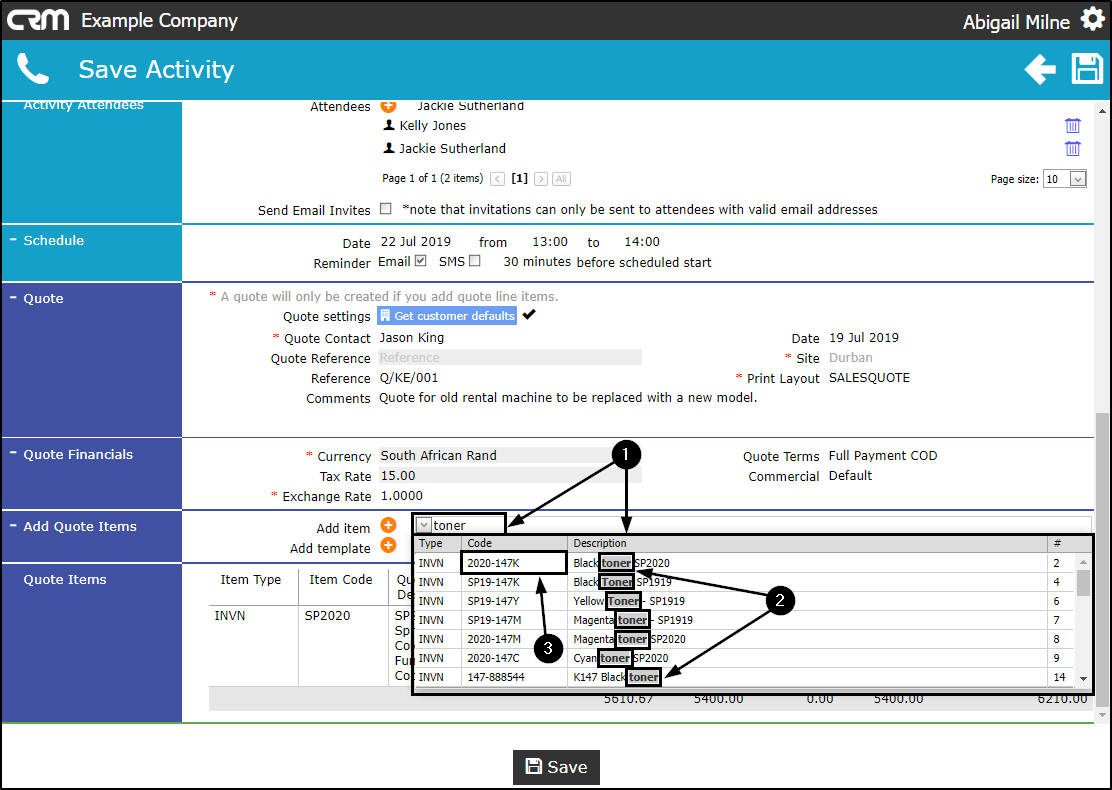Click the Code column header in results

pos(514,543)
